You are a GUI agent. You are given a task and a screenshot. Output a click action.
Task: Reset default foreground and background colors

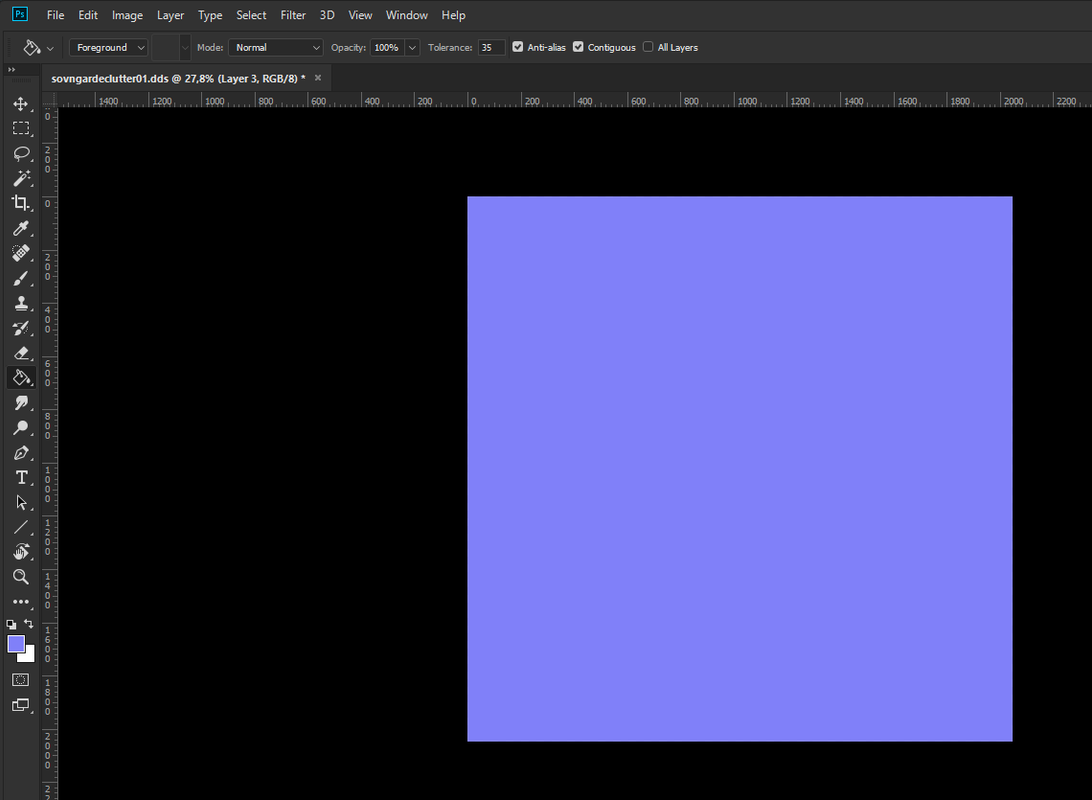pyautogui.click(x=11, y=625)
